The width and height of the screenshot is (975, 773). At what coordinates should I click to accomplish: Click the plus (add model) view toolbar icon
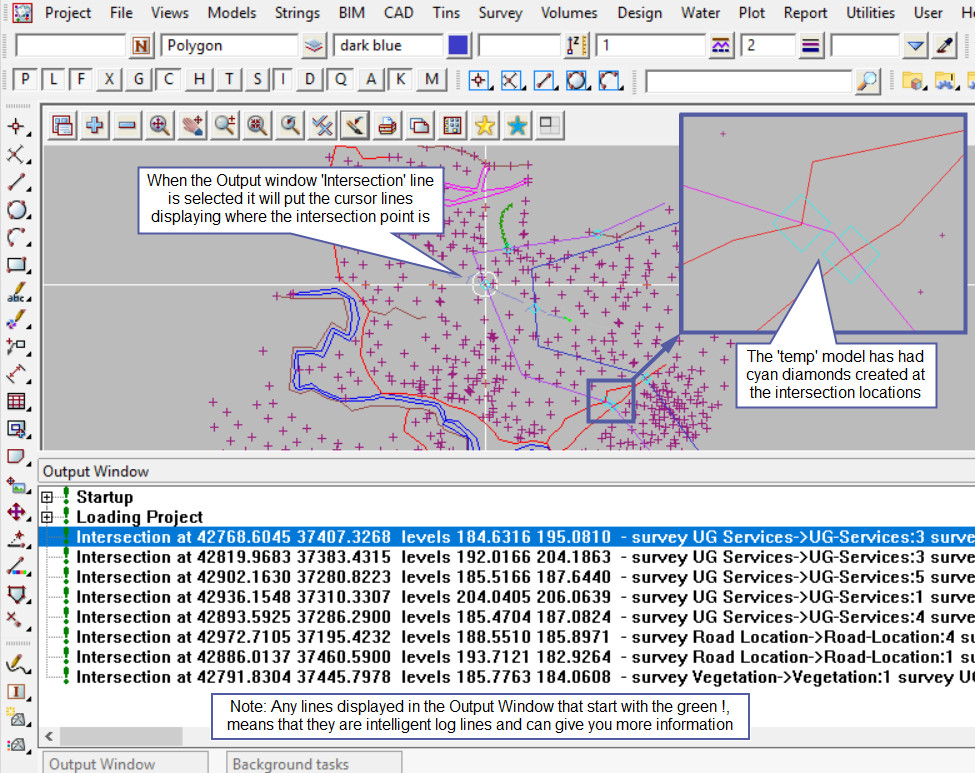pyautogui.click(x=95, y=125)
